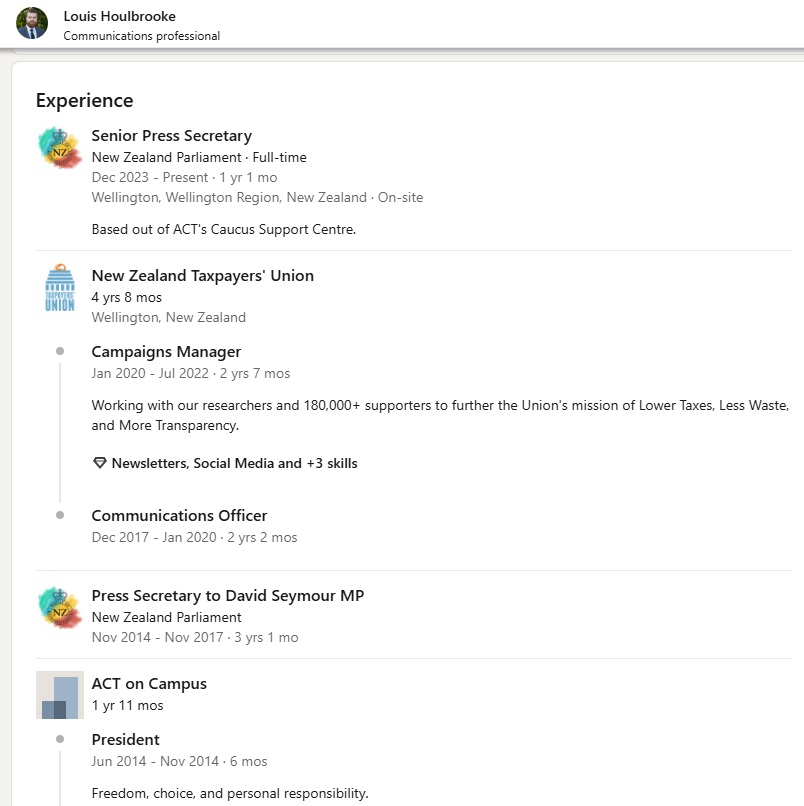Select the Campaigns Manager role title
The height and width of the screenshot is (806, 804).
166,352
